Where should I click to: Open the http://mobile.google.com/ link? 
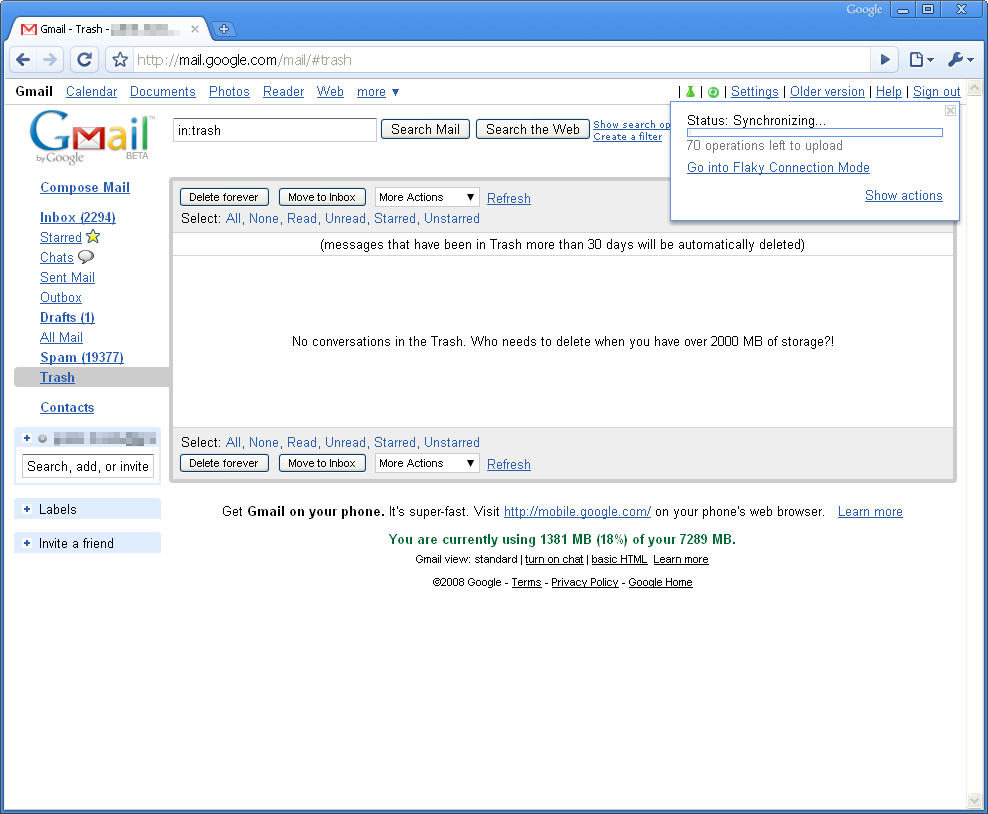[x=577, y=512]
